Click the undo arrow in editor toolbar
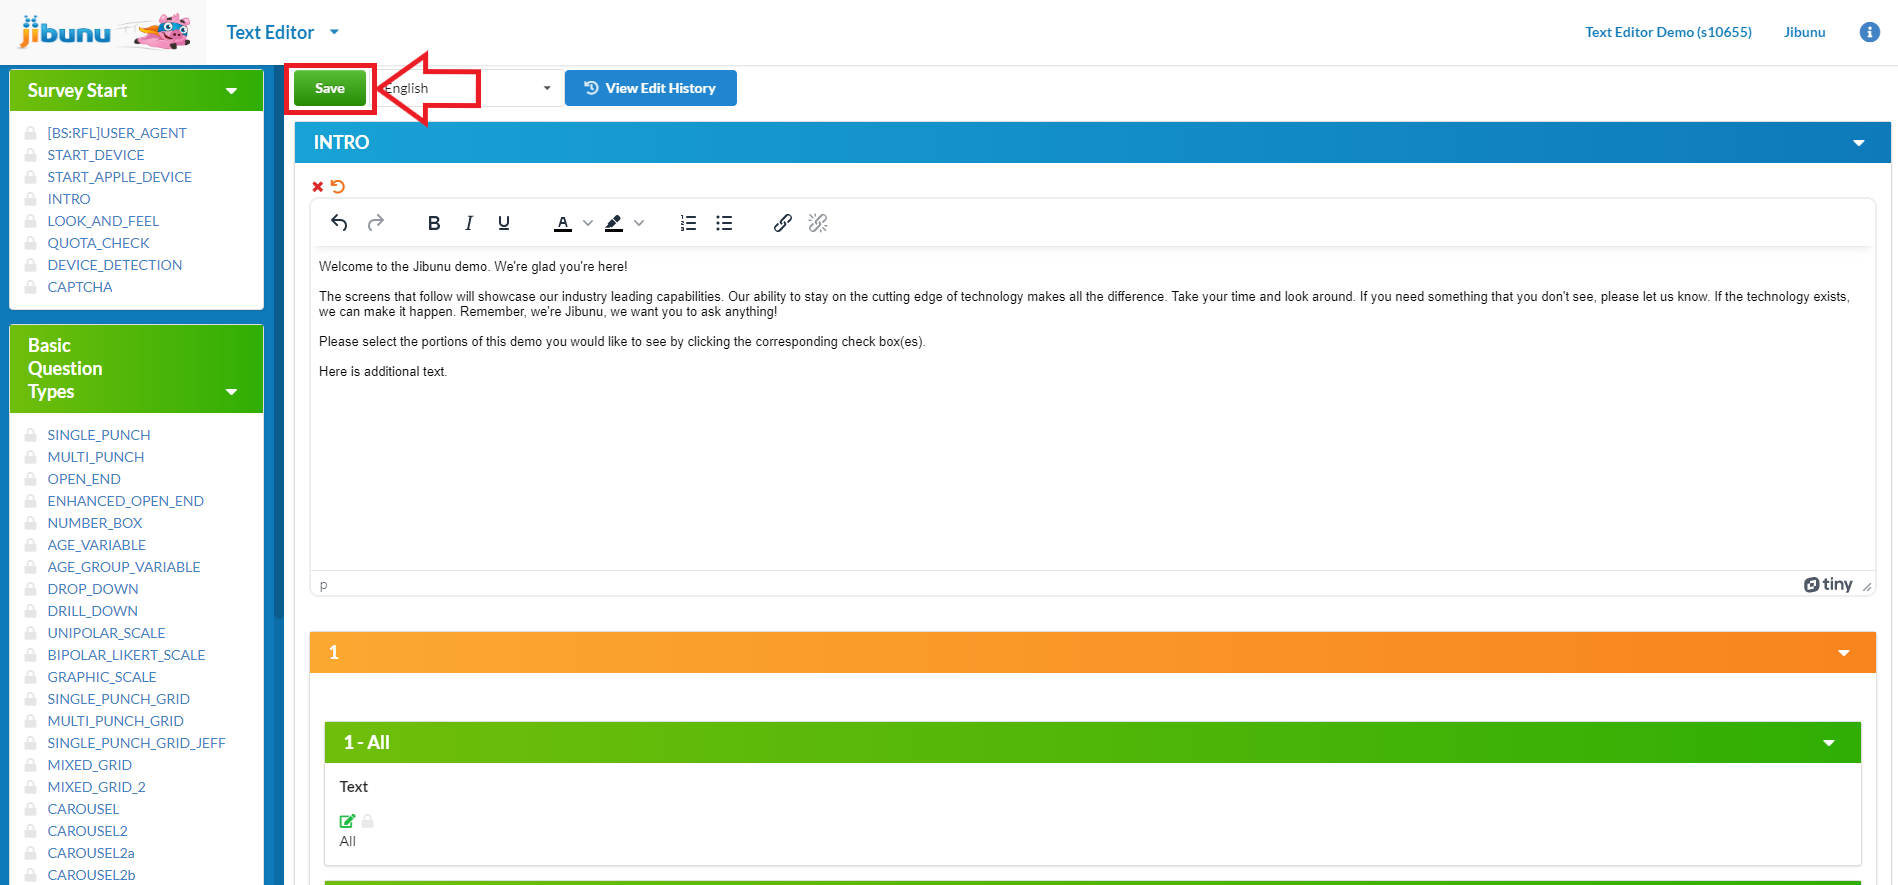The width and height of the screenshot is (1898, 885). pos(339,223)
